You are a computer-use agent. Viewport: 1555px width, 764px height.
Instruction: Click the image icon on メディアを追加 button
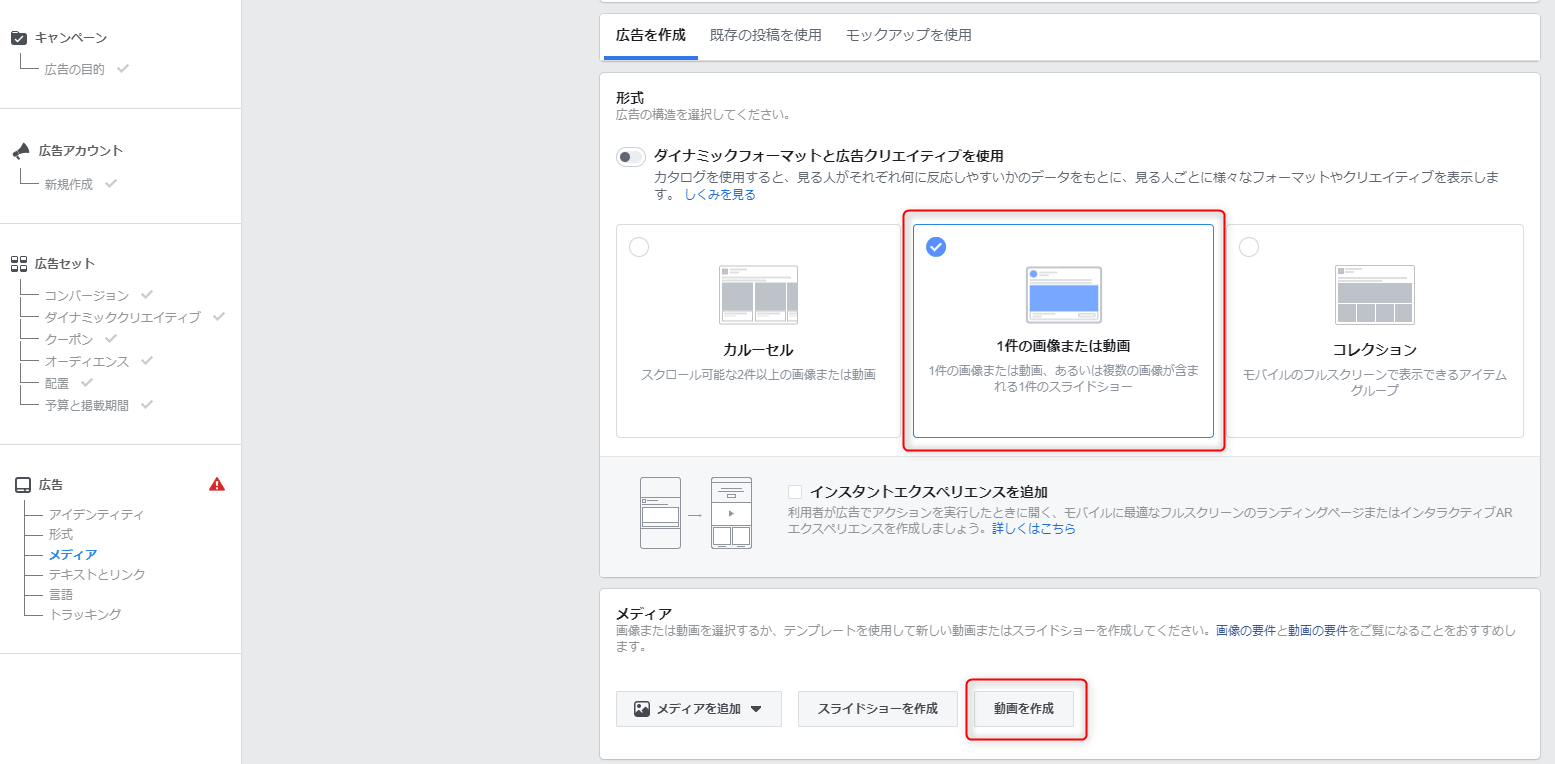point(642,709)
